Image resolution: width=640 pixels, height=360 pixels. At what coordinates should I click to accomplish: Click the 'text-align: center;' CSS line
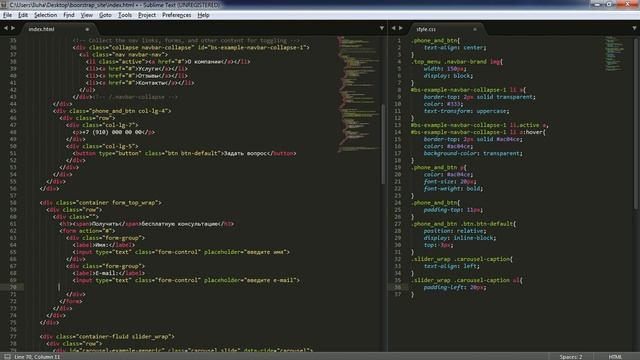455,48
